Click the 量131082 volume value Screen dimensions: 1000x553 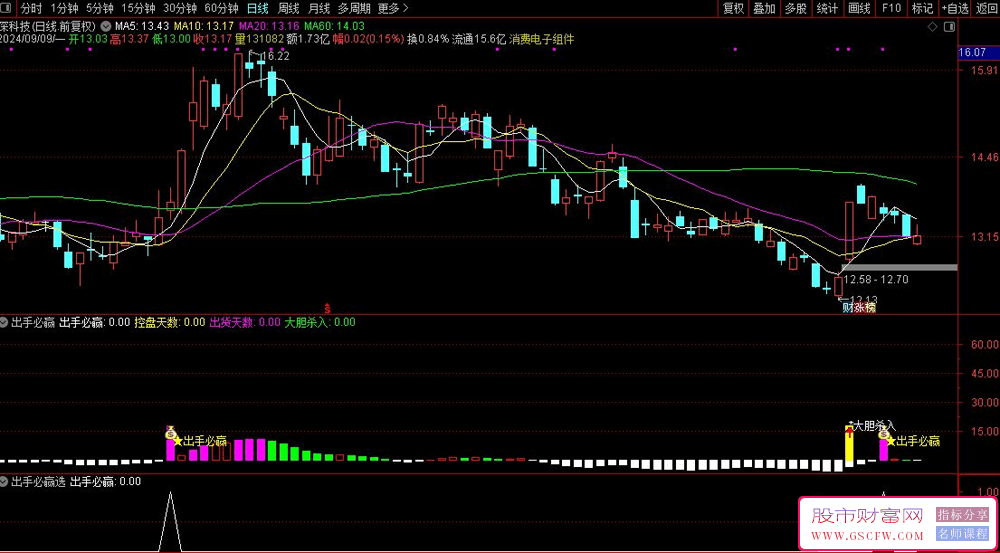click(x=258, y=39)
